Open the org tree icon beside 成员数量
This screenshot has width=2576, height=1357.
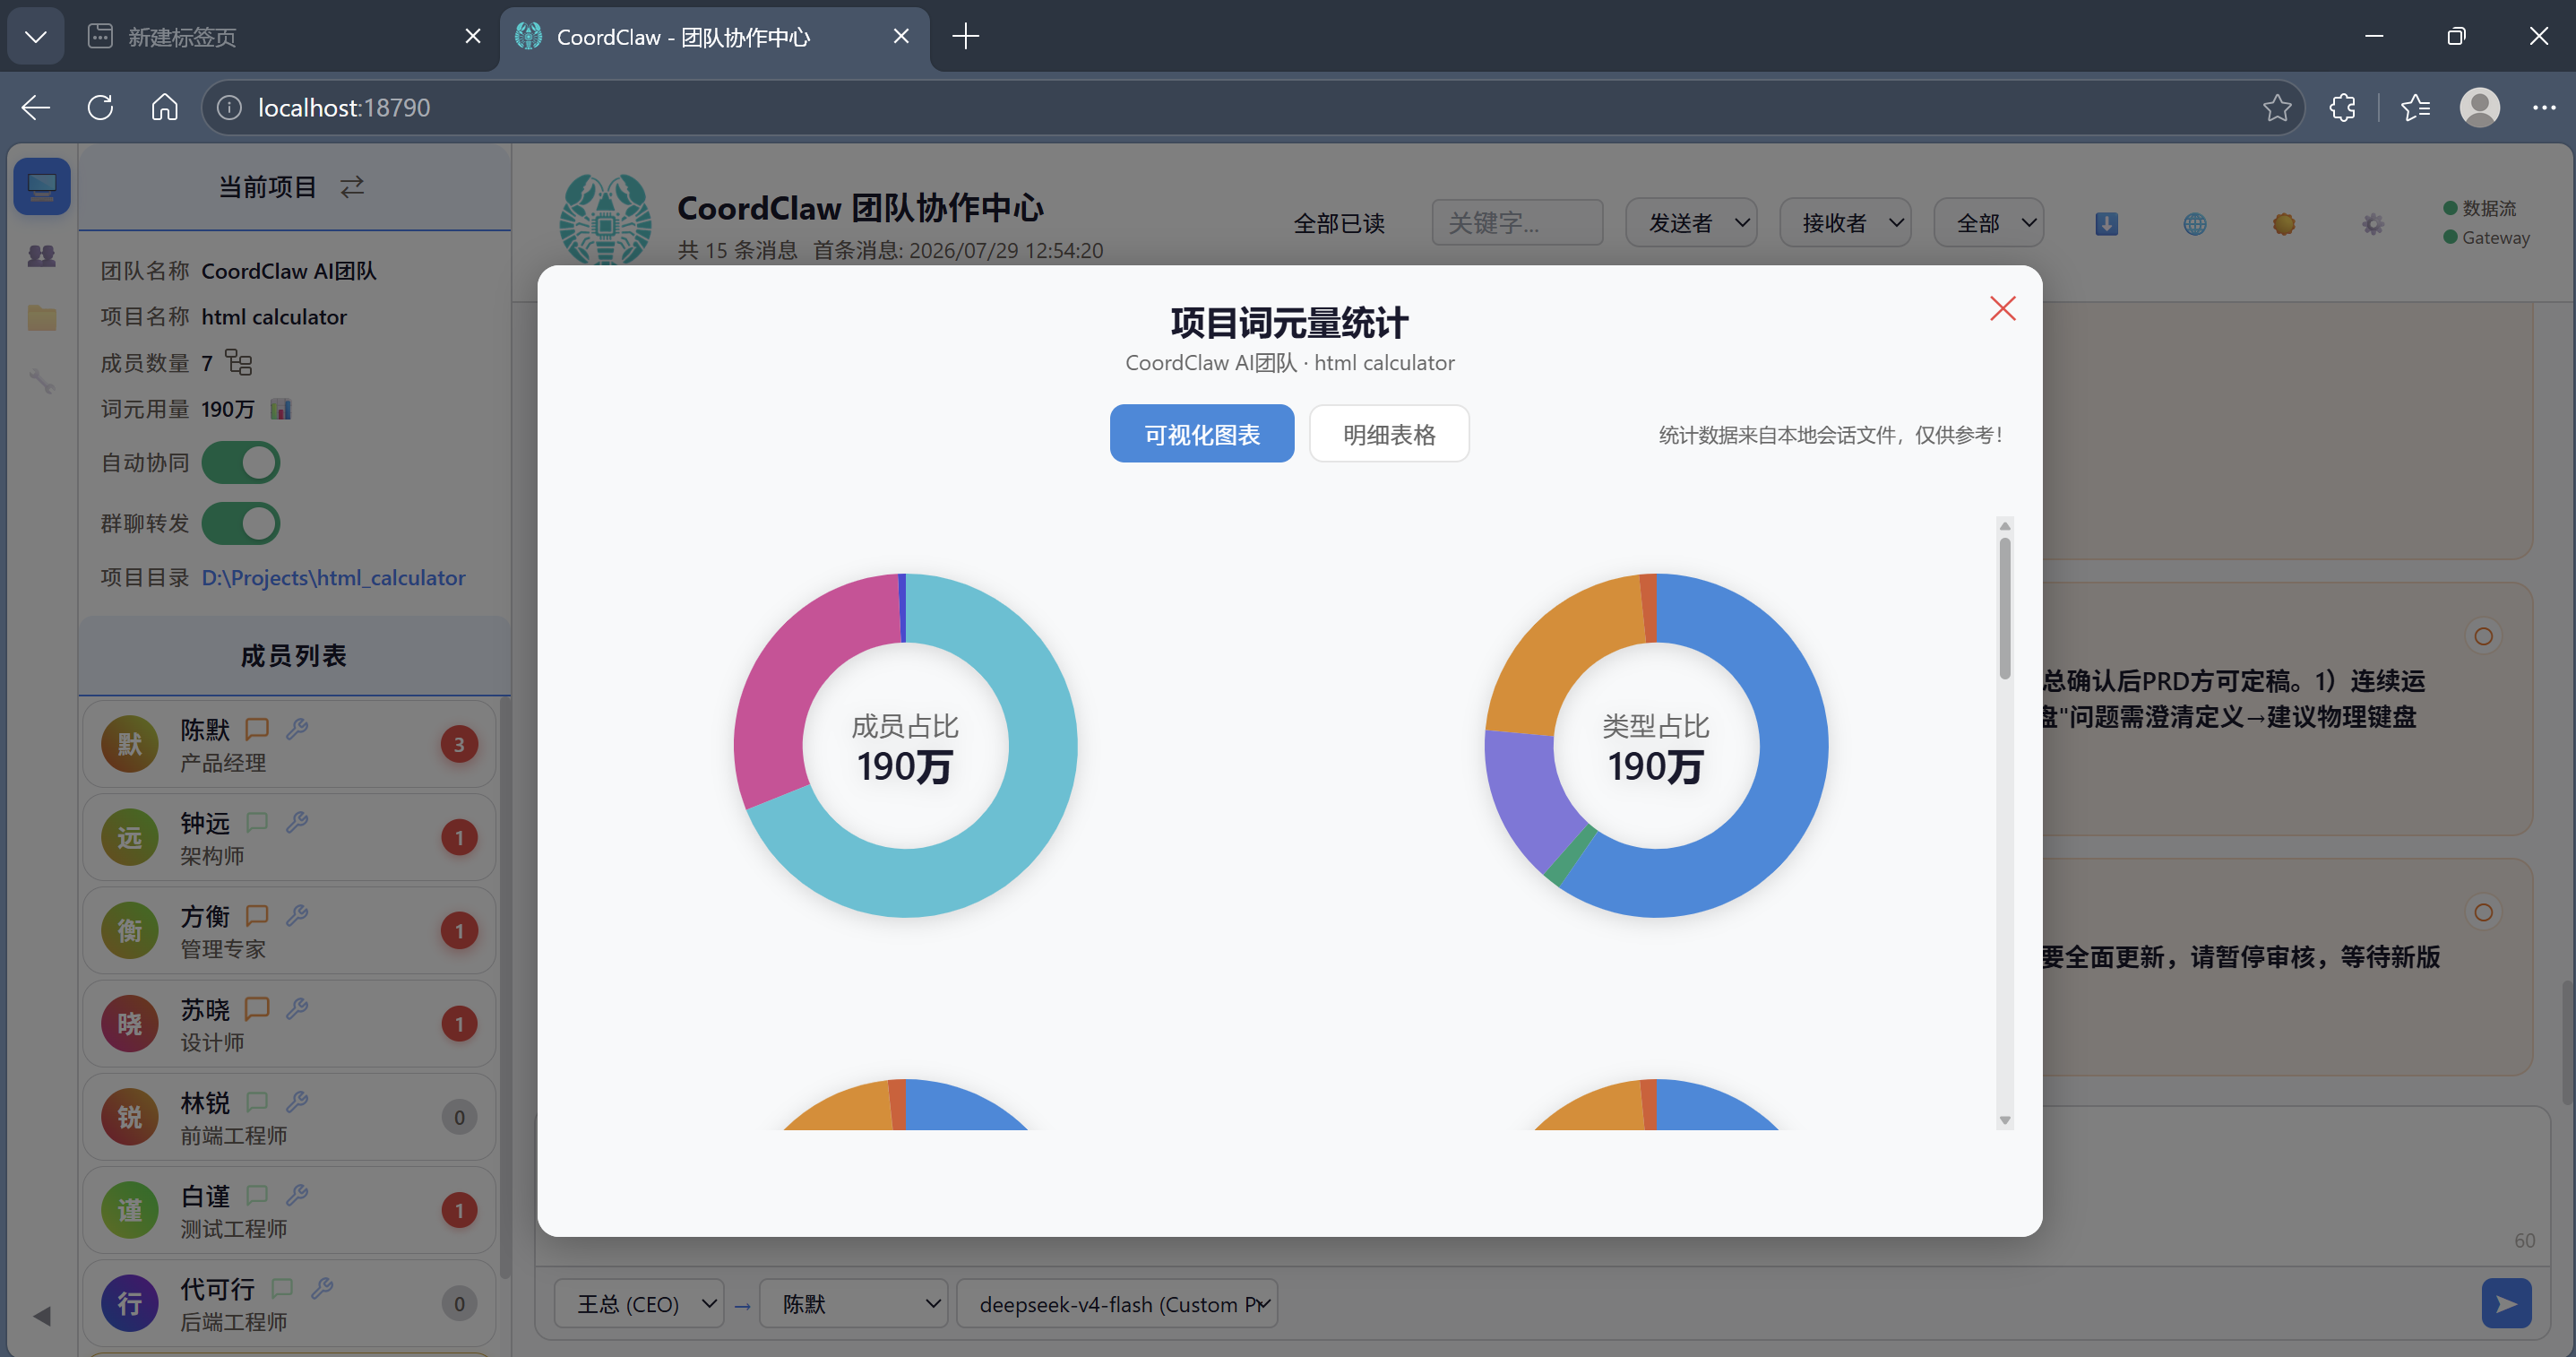[238, 362]
